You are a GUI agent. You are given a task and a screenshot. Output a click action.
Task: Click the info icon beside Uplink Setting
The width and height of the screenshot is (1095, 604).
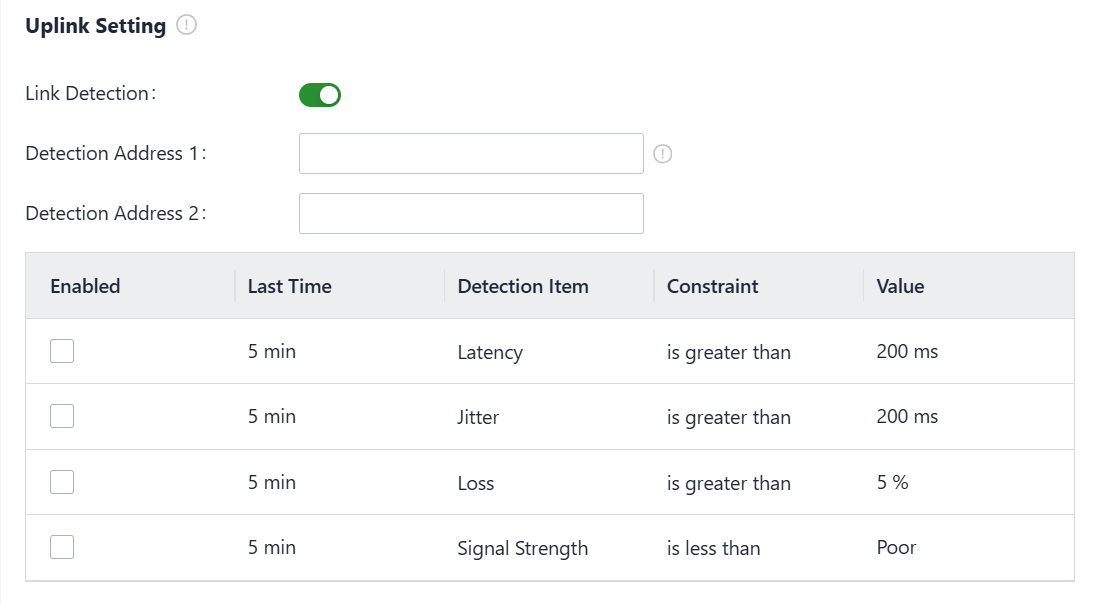click(187, 27)
